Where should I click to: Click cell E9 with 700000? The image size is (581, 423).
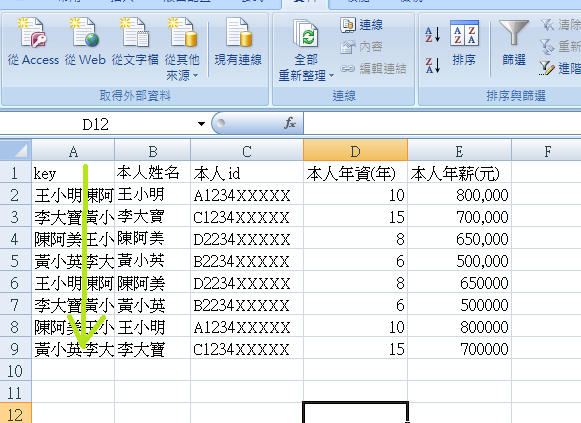[x=459, y=349]
